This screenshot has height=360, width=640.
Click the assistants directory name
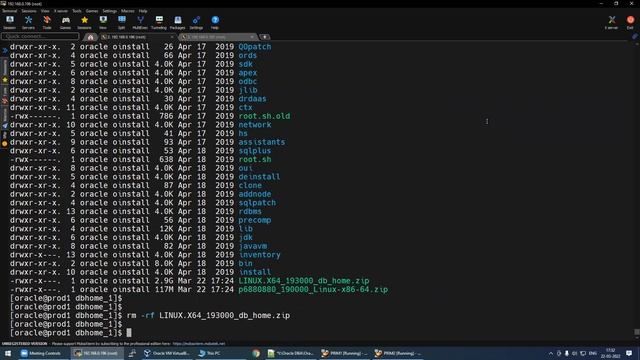click(262, 142)
